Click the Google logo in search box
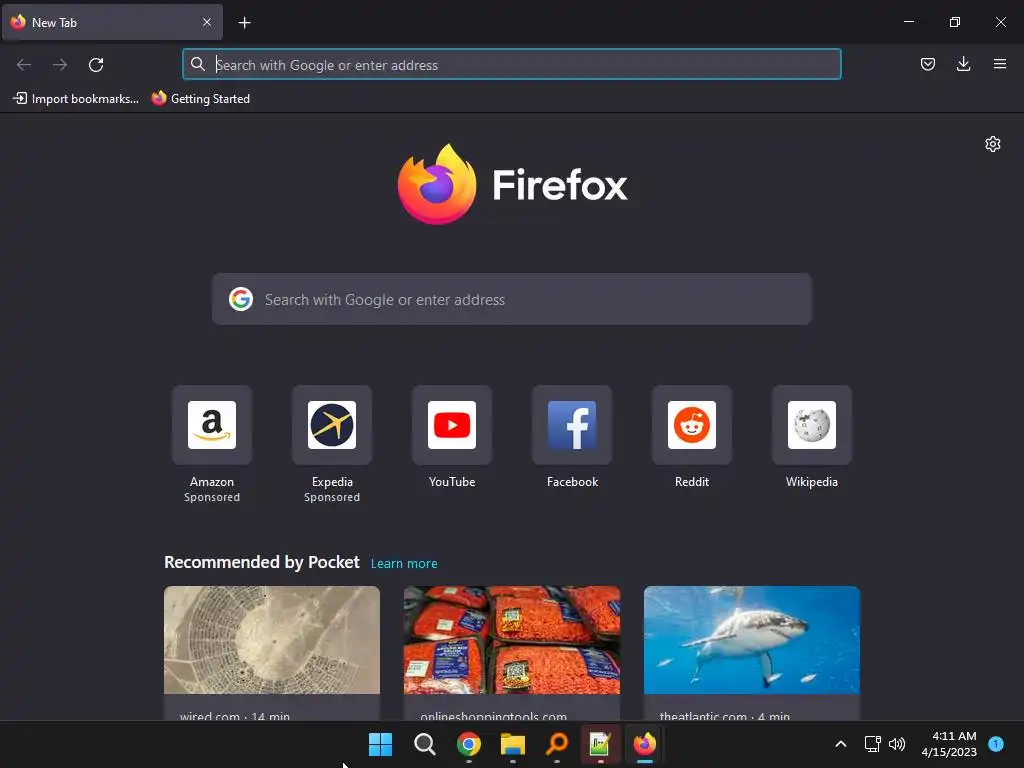1024x768 pixels. [241, 299]
